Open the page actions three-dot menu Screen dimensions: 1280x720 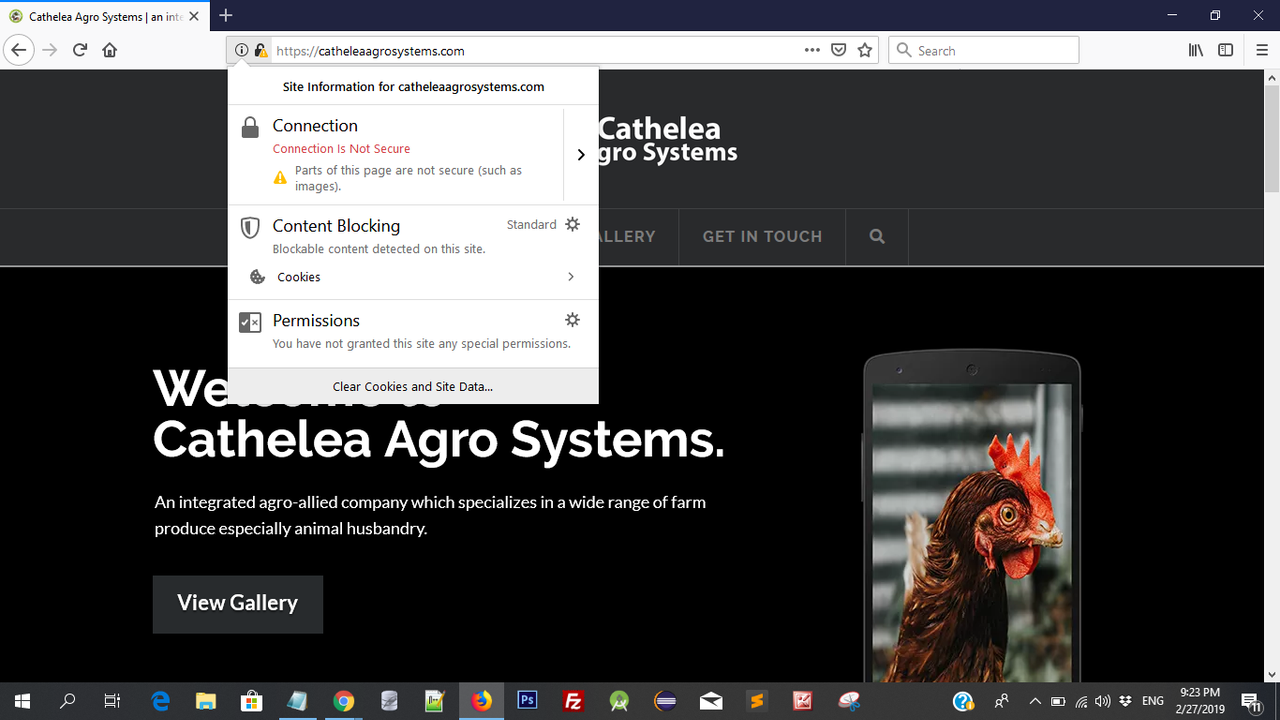tap(812, 50)
